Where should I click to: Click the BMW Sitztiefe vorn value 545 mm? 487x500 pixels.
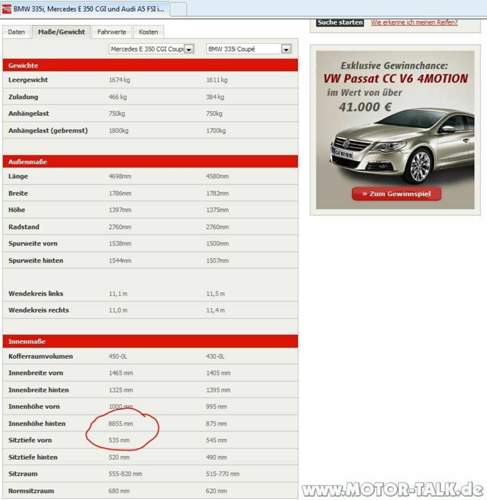(216, 440)
